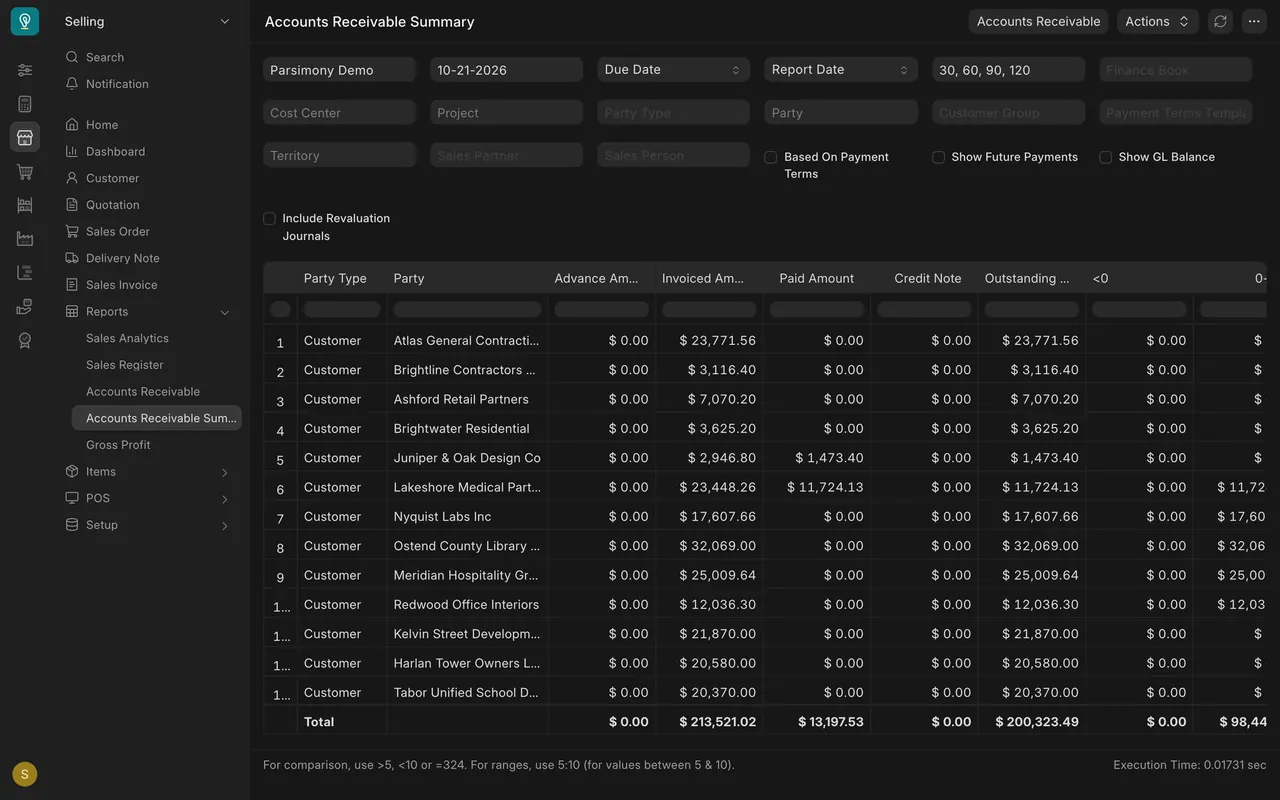Toggle Include Revaluation Journals checkbox
1280x800 pixels.
(x=270, y=218)
